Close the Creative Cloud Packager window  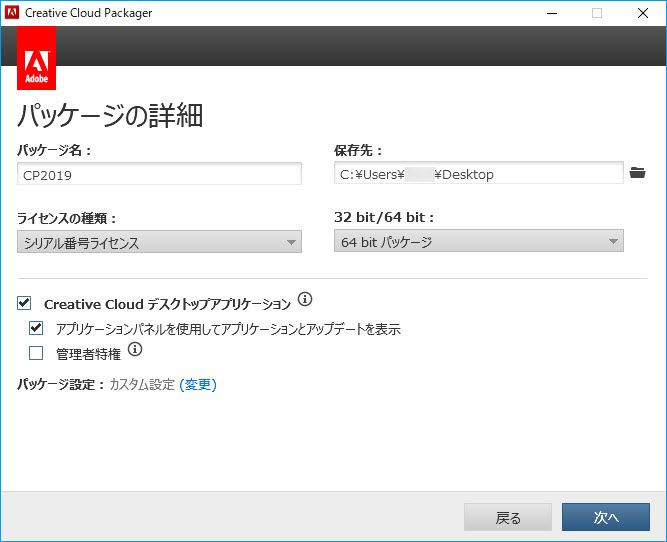pos(643,13)
